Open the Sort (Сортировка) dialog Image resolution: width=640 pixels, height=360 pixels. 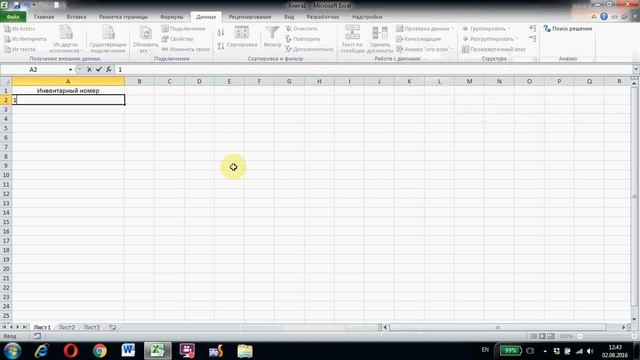point(242,37)
